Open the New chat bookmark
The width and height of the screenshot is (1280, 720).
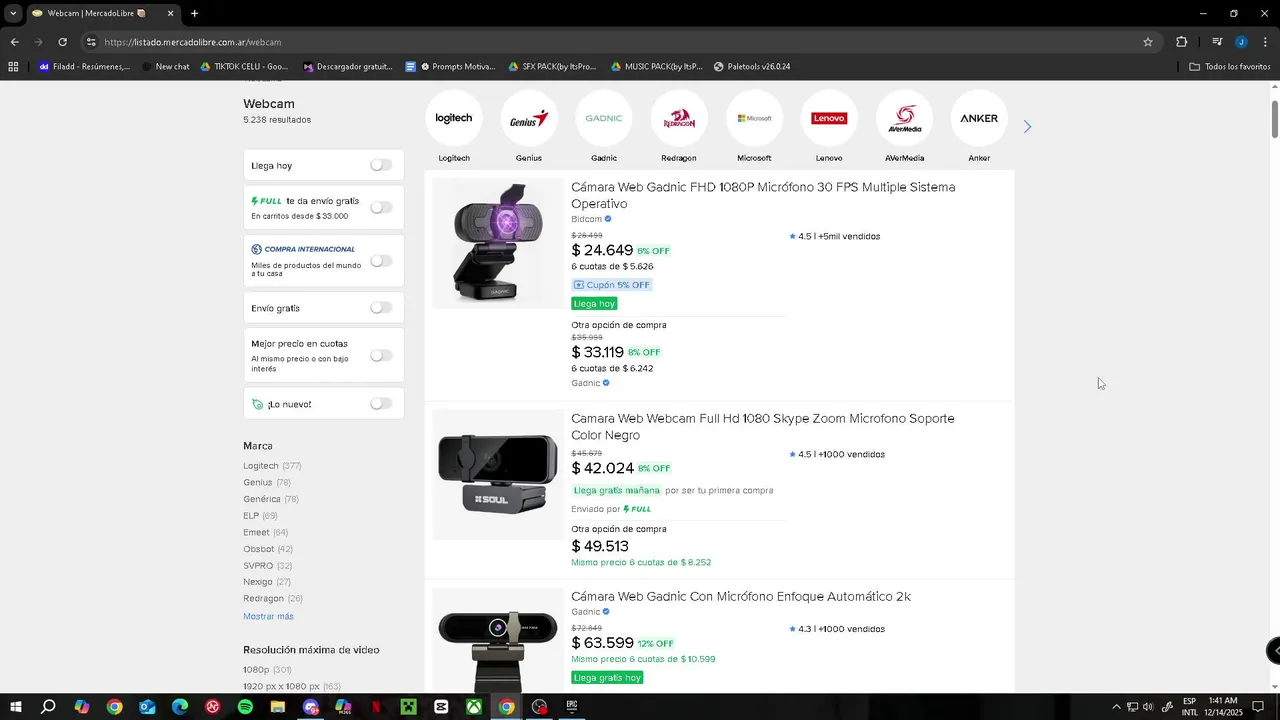tap(165, 67)
